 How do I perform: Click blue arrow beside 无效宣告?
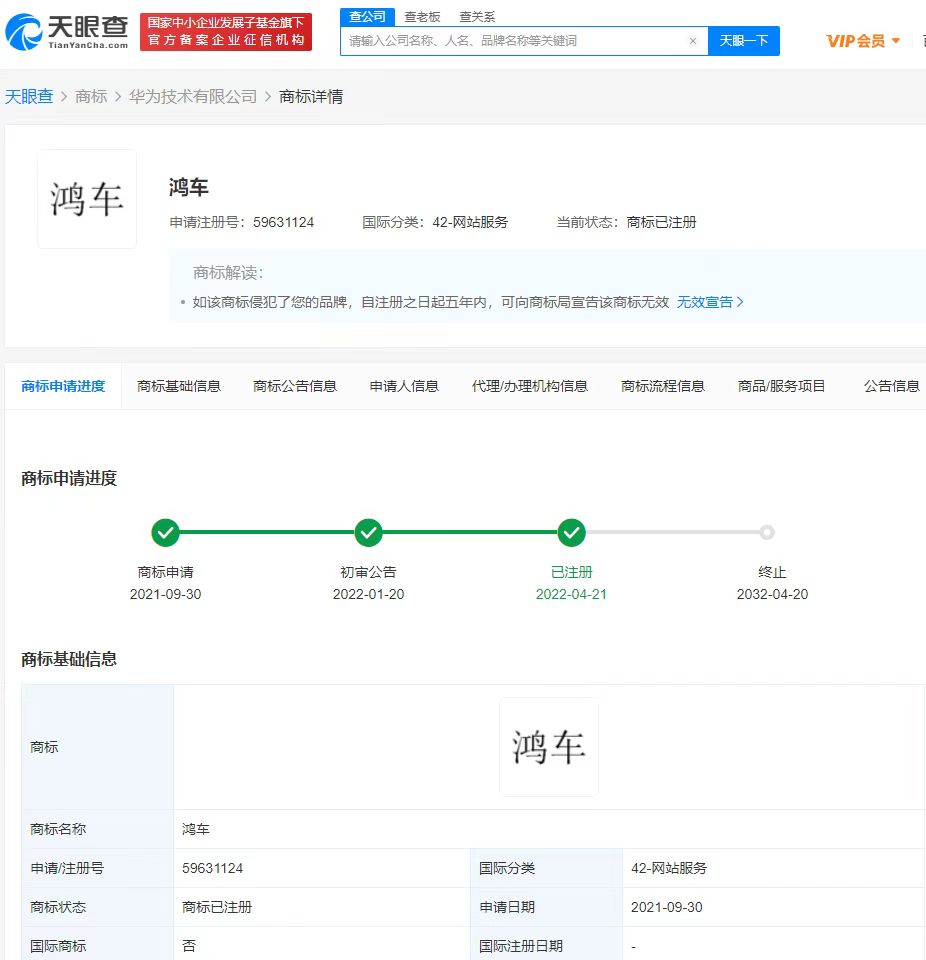(739, 301)
